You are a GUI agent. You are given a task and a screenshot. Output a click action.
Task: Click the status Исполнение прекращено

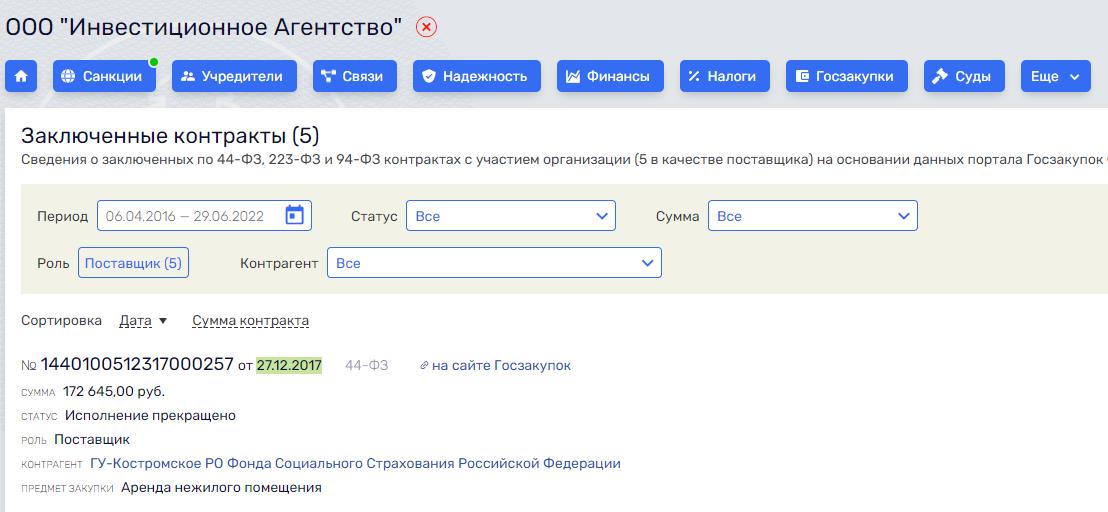click(x=150, y=415)
